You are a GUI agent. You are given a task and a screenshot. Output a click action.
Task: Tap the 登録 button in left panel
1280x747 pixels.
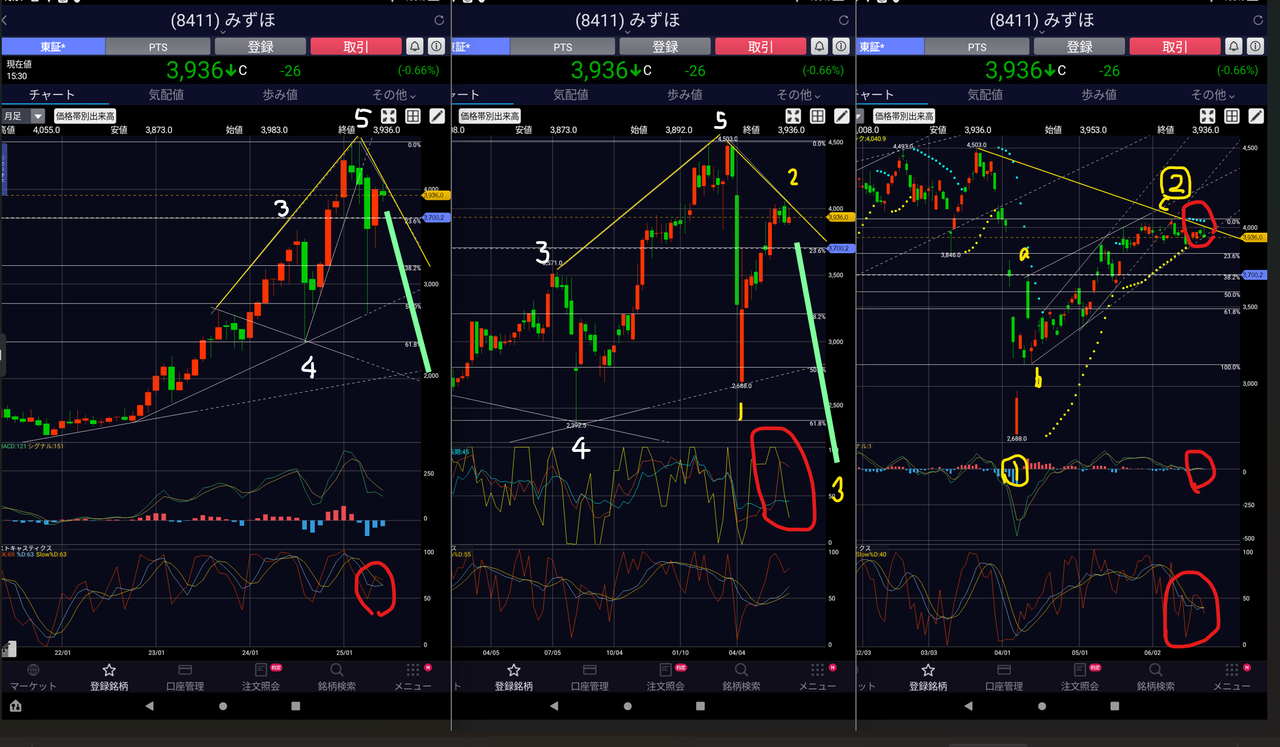pyautogui.click(x=260, y=46)
